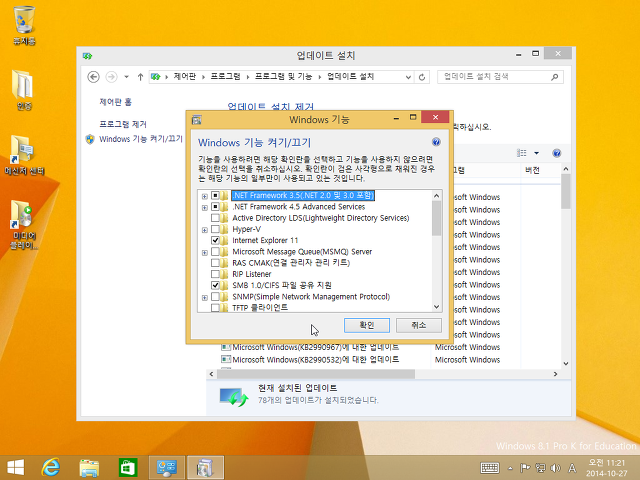
Task: Click 업데이트 설치 breadcrumb
Action: (x=350, y=76)
